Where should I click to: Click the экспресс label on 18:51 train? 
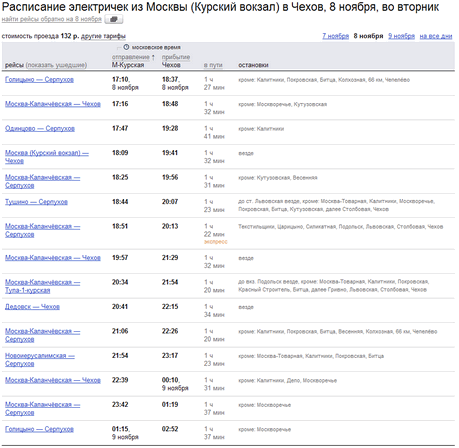(215, 242)
